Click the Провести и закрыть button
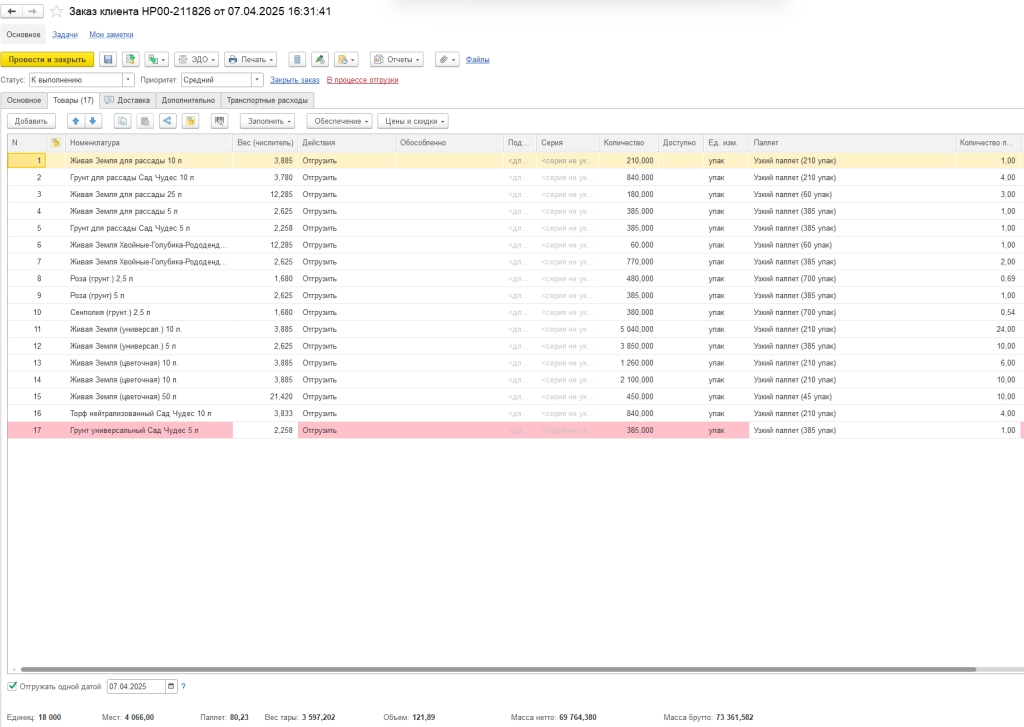This screenshot has height=727, width=1024. (47, 60)
